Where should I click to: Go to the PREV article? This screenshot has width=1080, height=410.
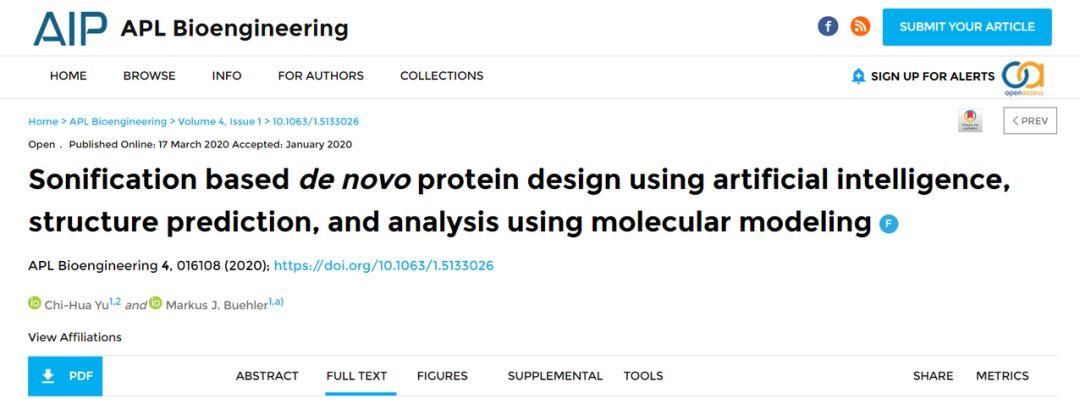(1030, 121)
